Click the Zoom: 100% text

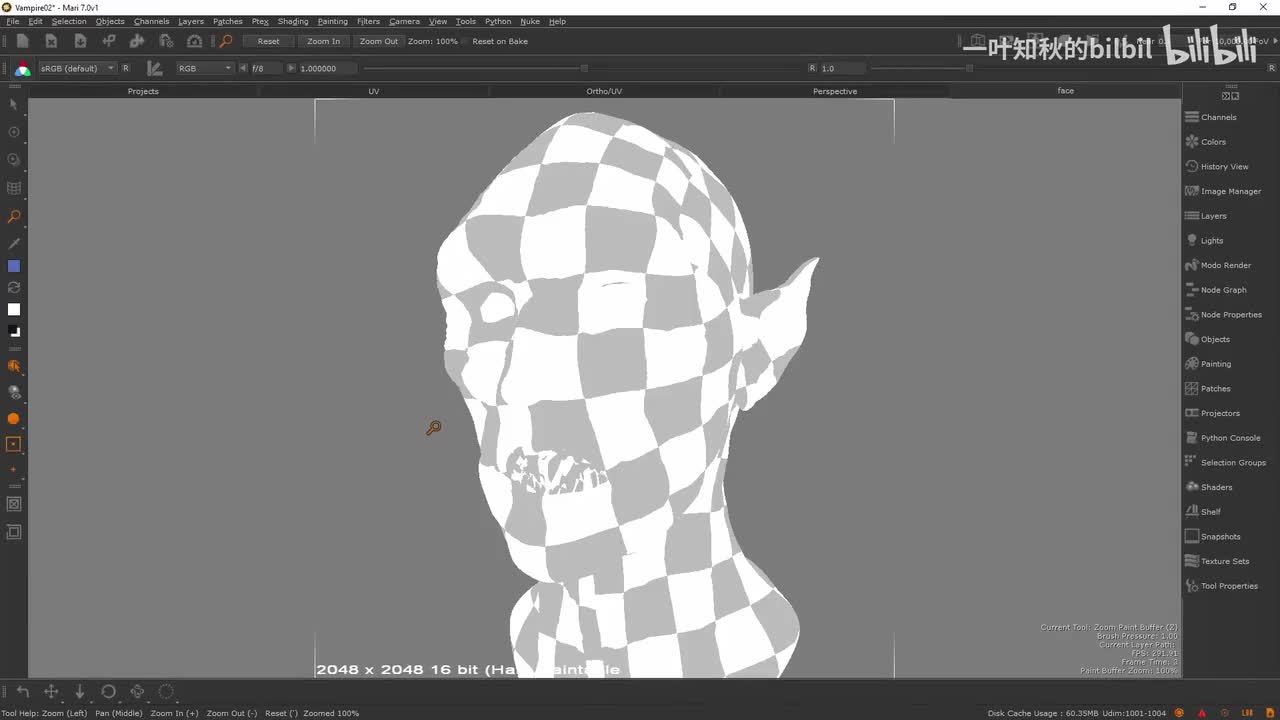pos(433,41)
